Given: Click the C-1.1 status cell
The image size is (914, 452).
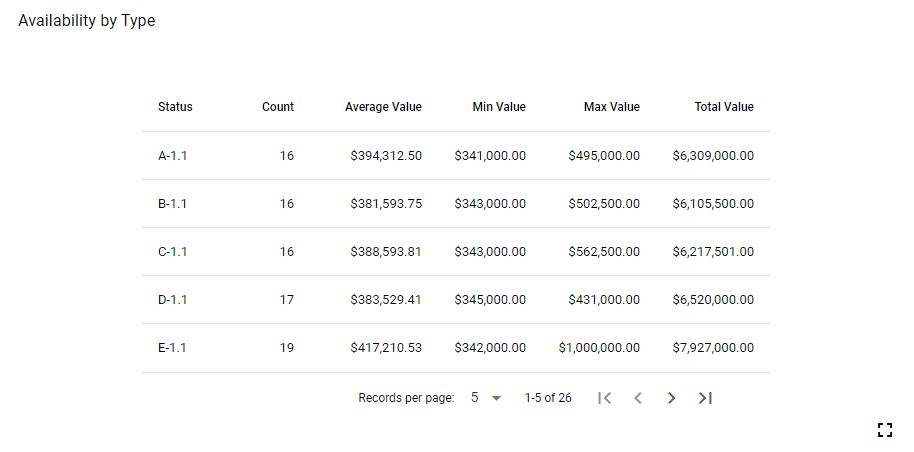Looking at the screenshot, I should [x=172, y=252].
